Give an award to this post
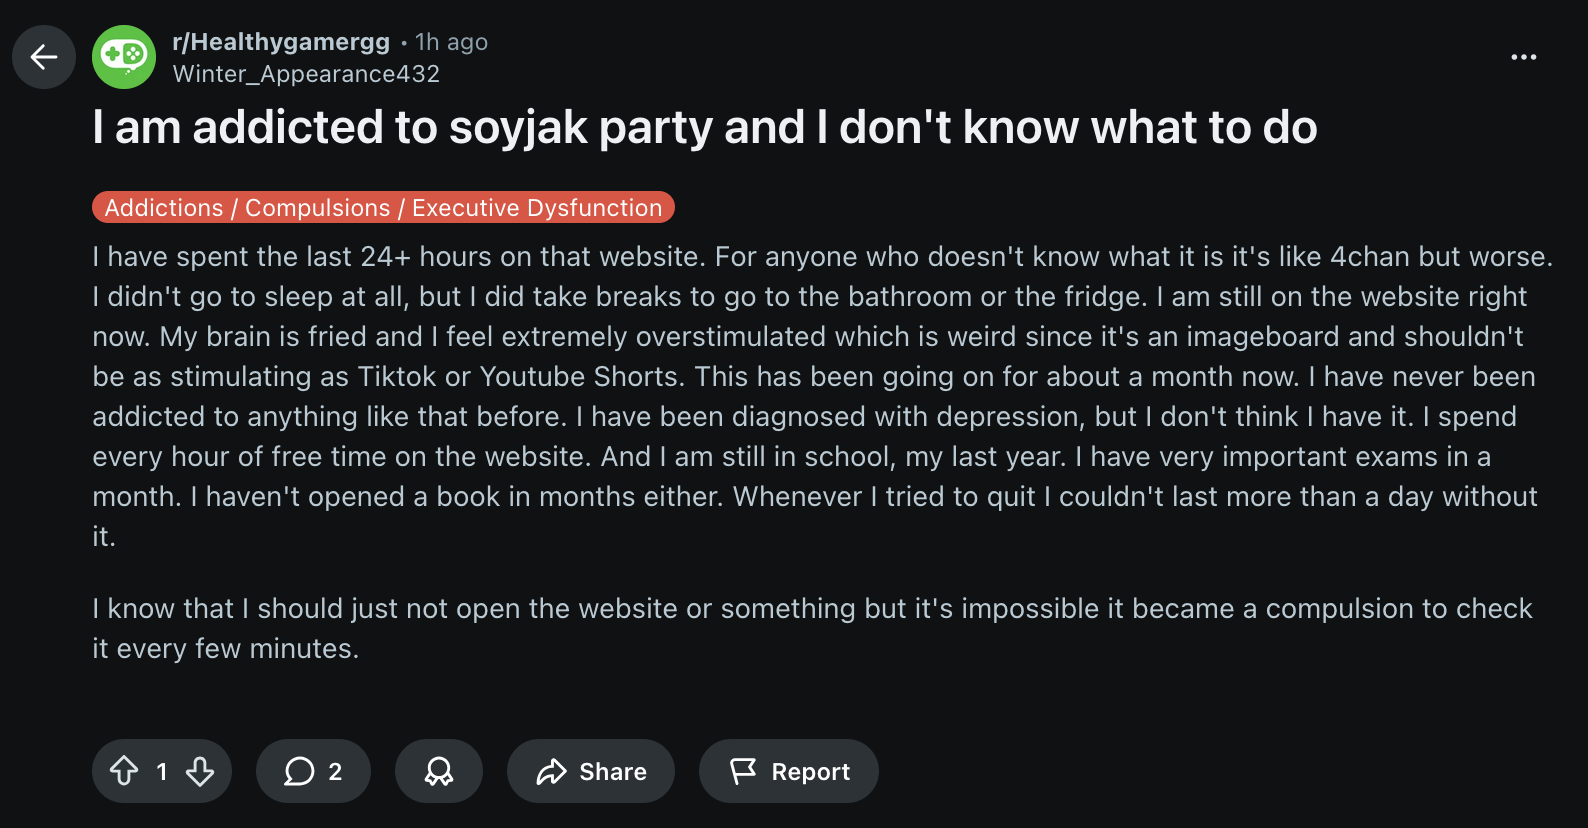Viewport: 1588px width, 828px height. click(439, 771)
